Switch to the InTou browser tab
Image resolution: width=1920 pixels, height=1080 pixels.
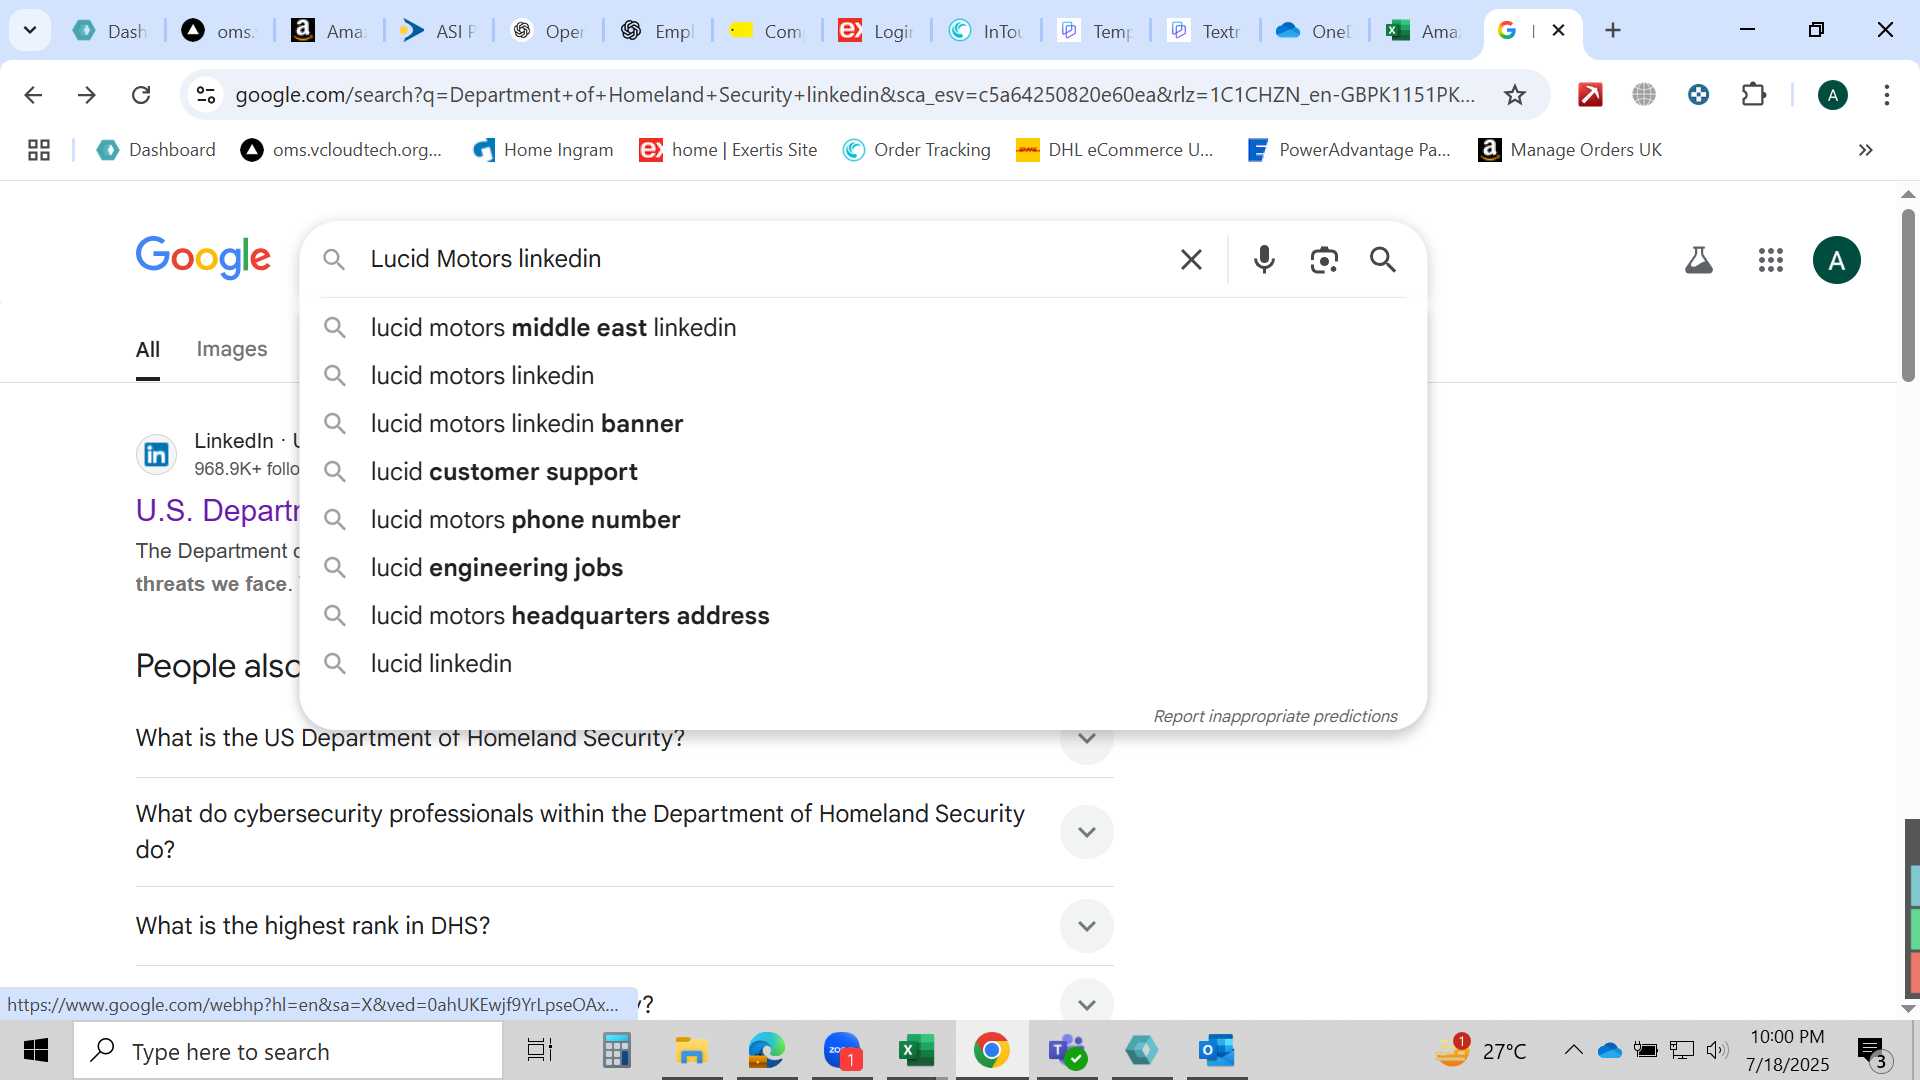click(987, 31)
